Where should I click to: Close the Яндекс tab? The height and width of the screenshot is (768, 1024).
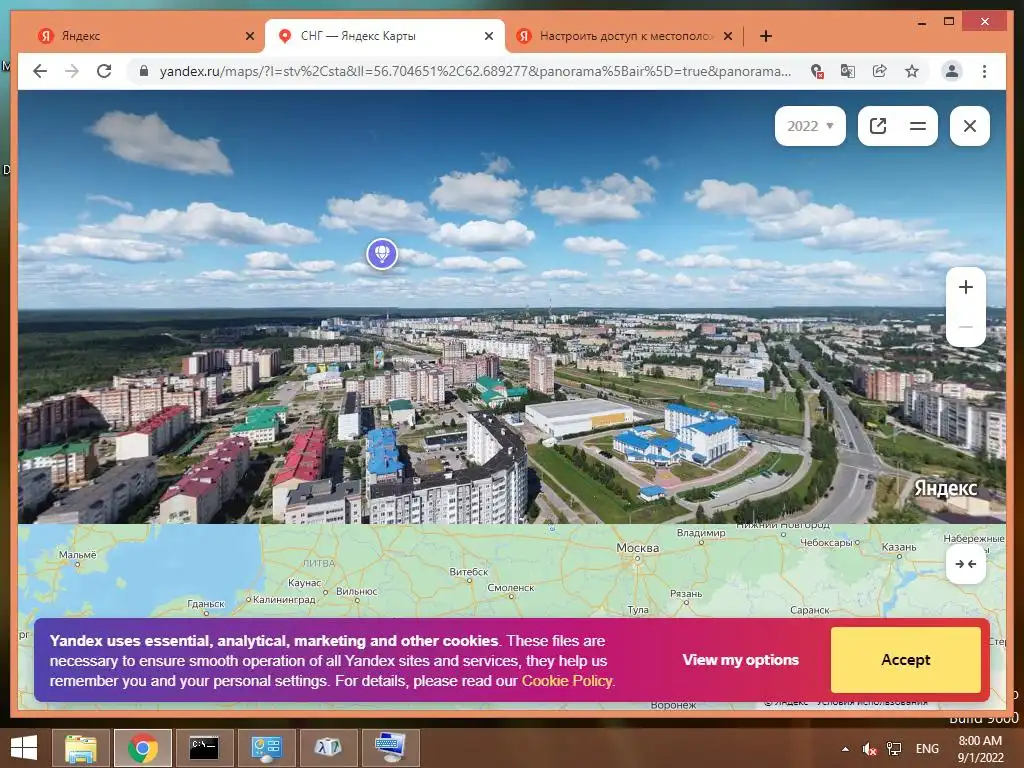point(249,36)
